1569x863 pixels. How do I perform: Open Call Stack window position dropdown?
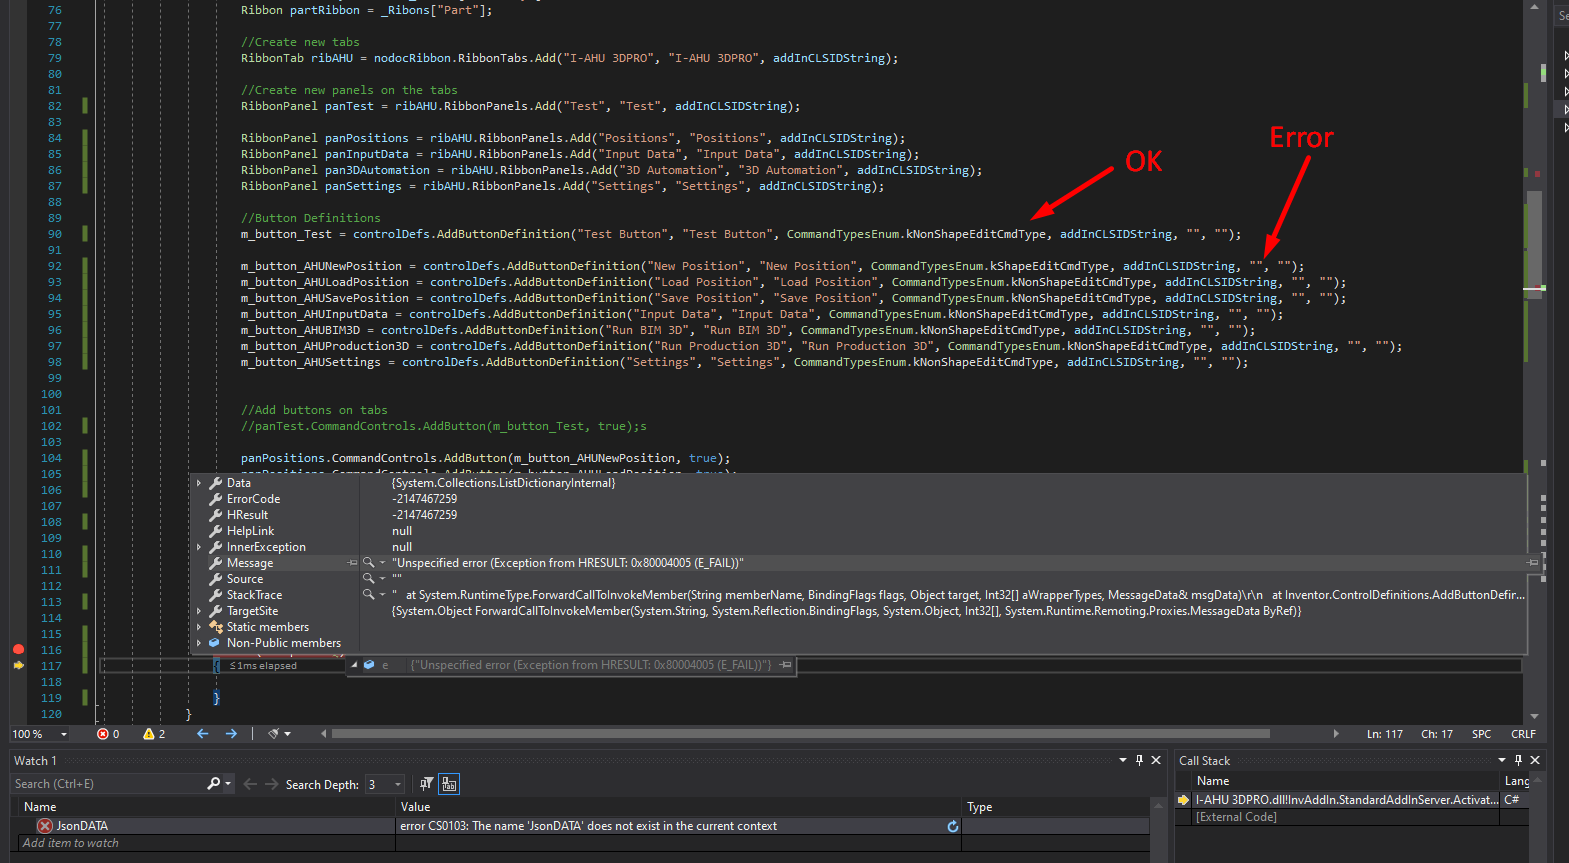pos(1501,760)
